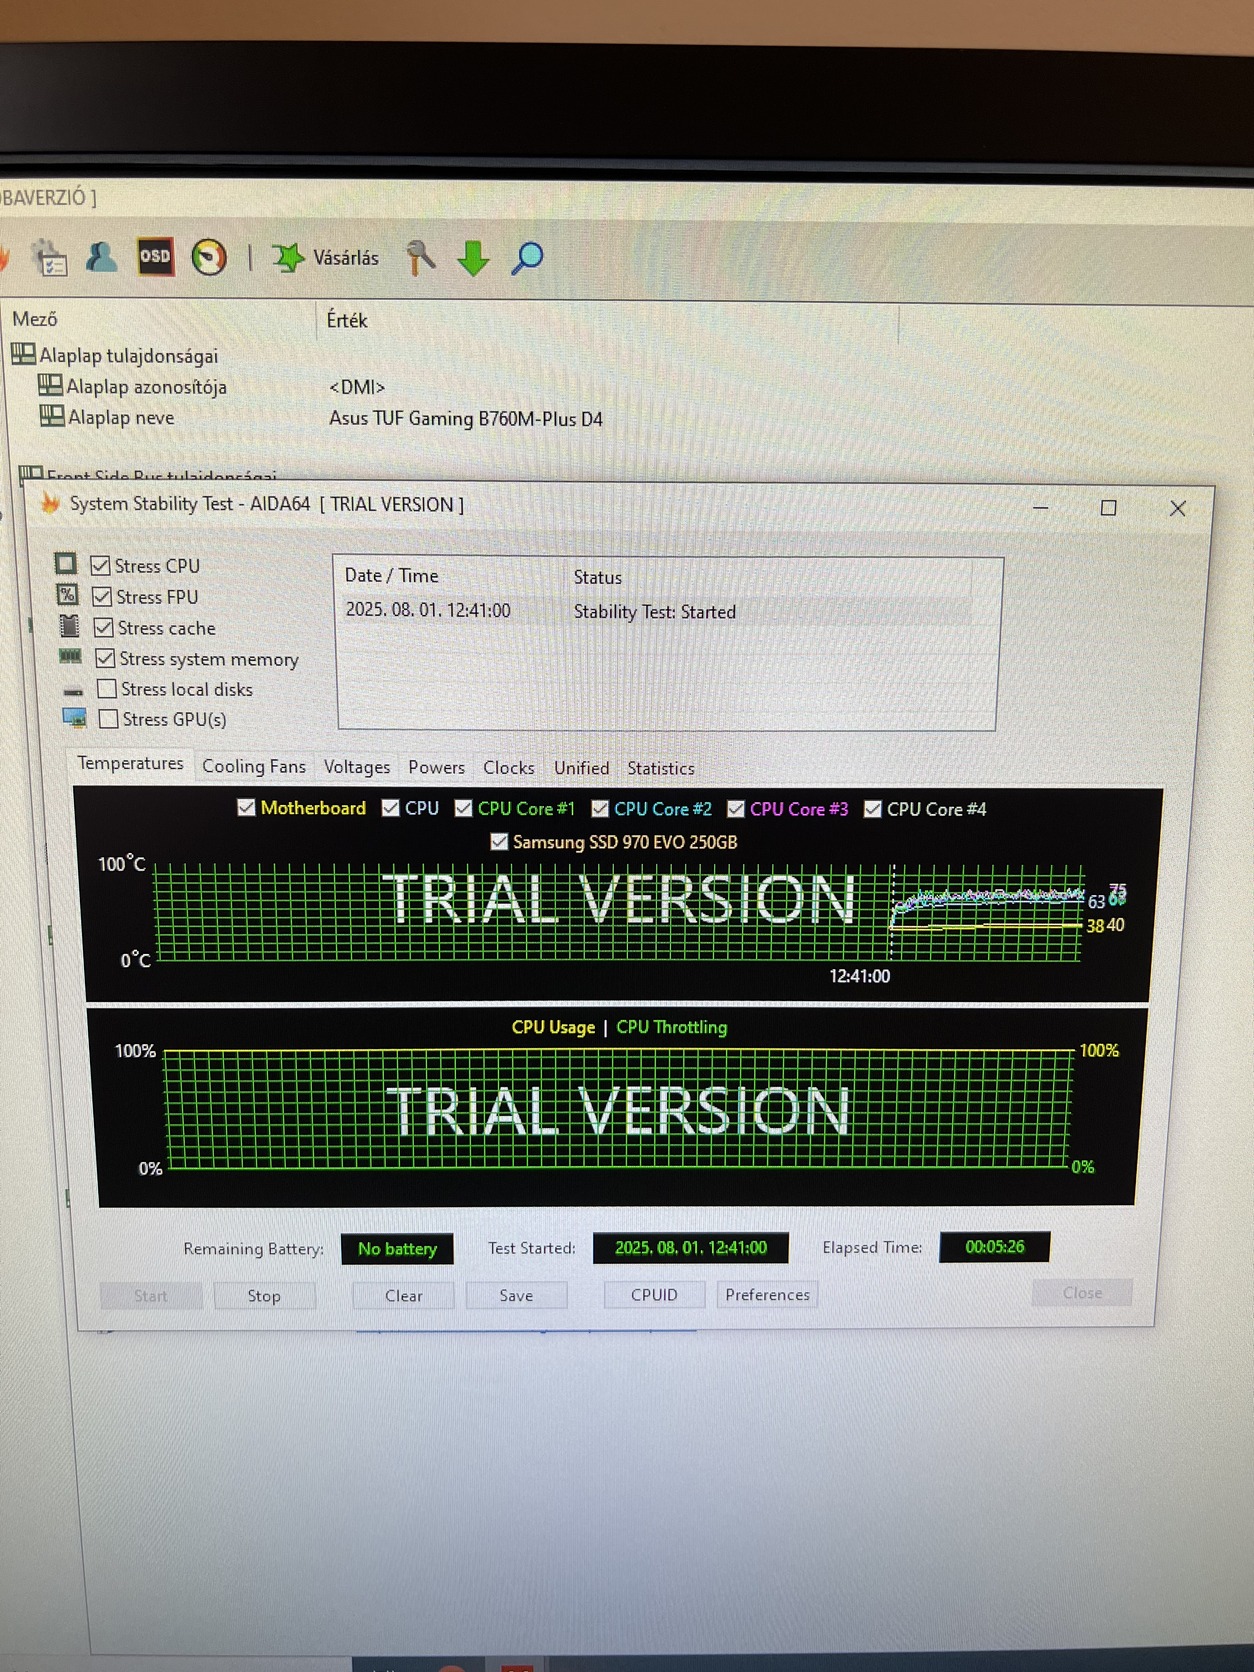Uncheck Stress FPU checkbox

point(101,596)
